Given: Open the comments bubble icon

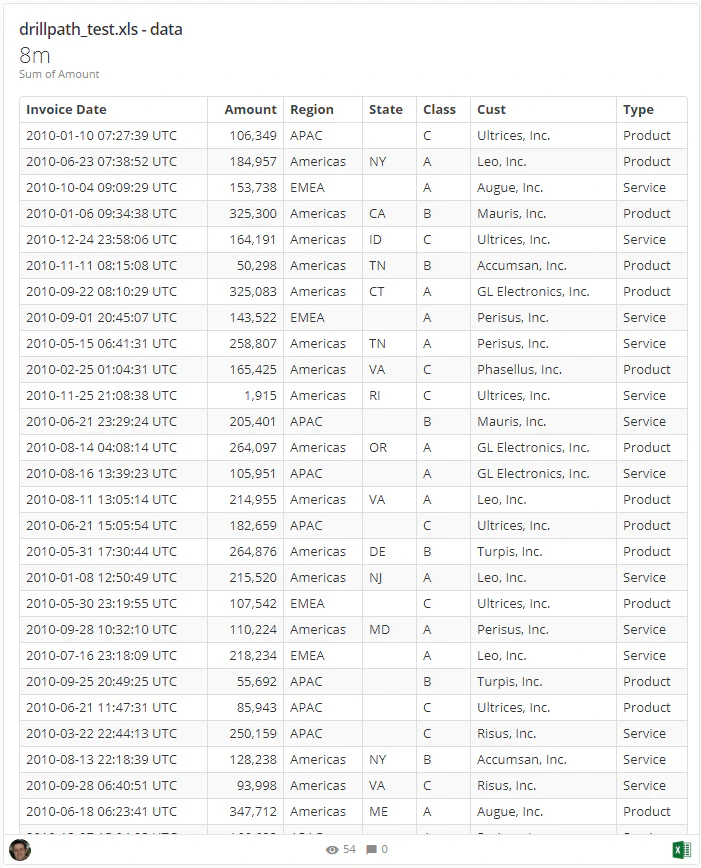Looking at the screenshot, I should [x=372, y=850].
